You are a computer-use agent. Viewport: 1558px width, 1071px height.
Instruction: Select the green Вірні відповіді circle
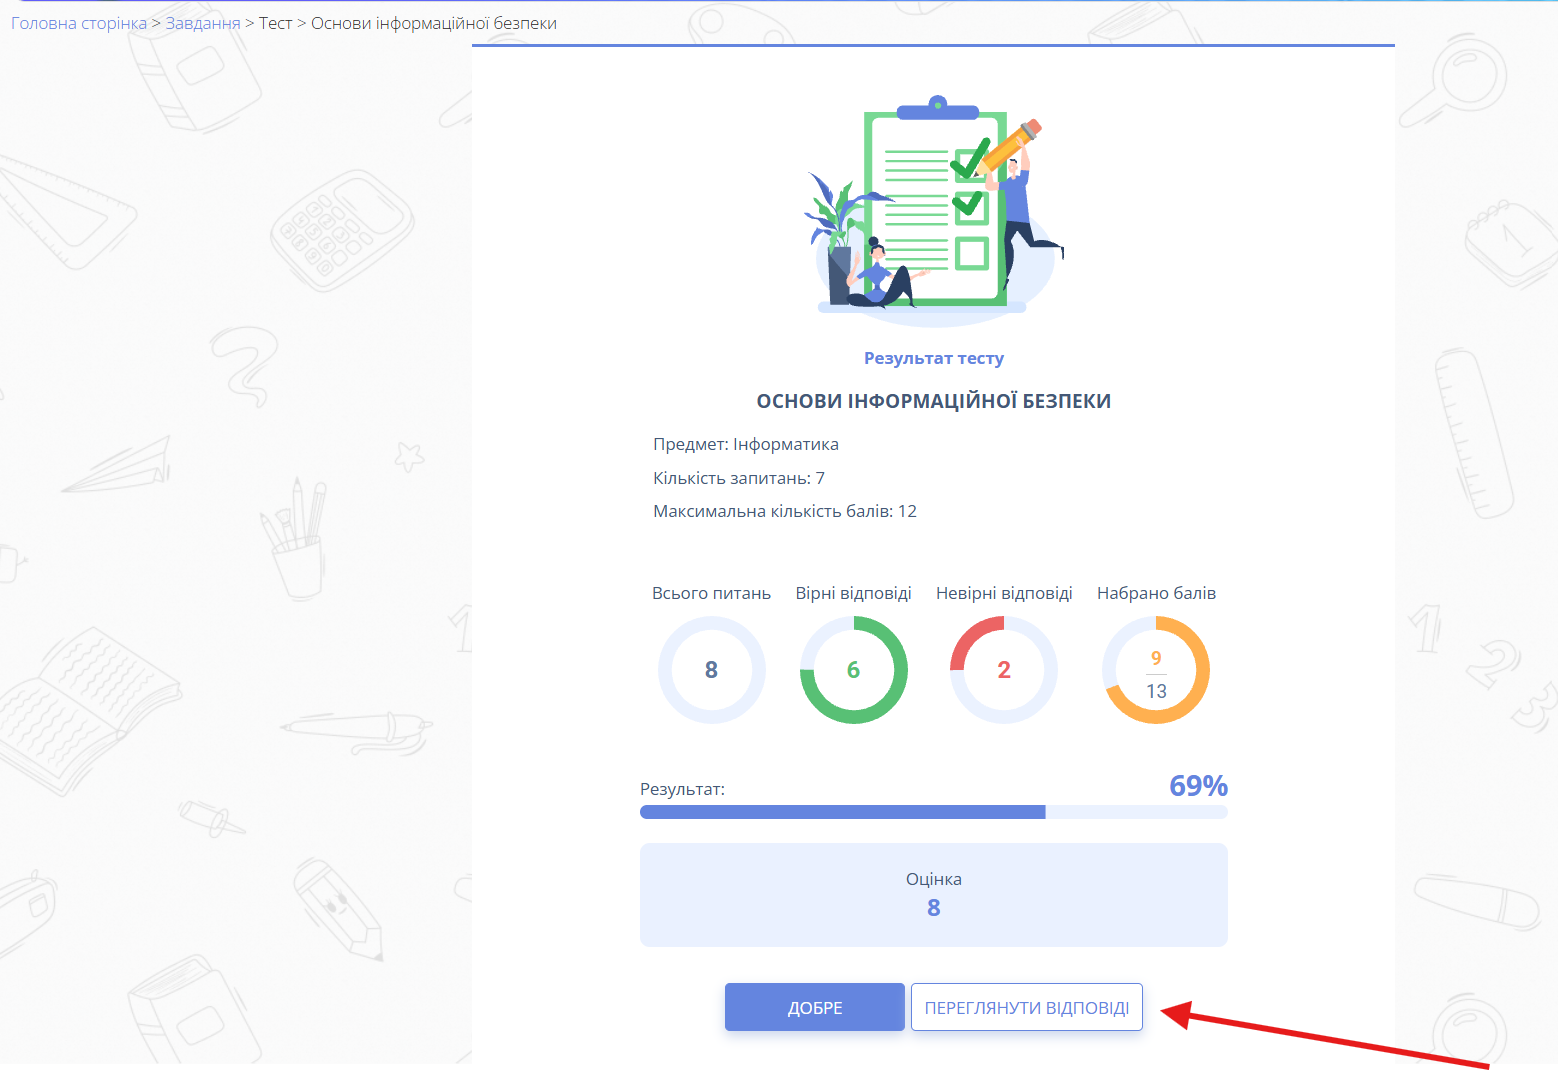click(854, 670)
